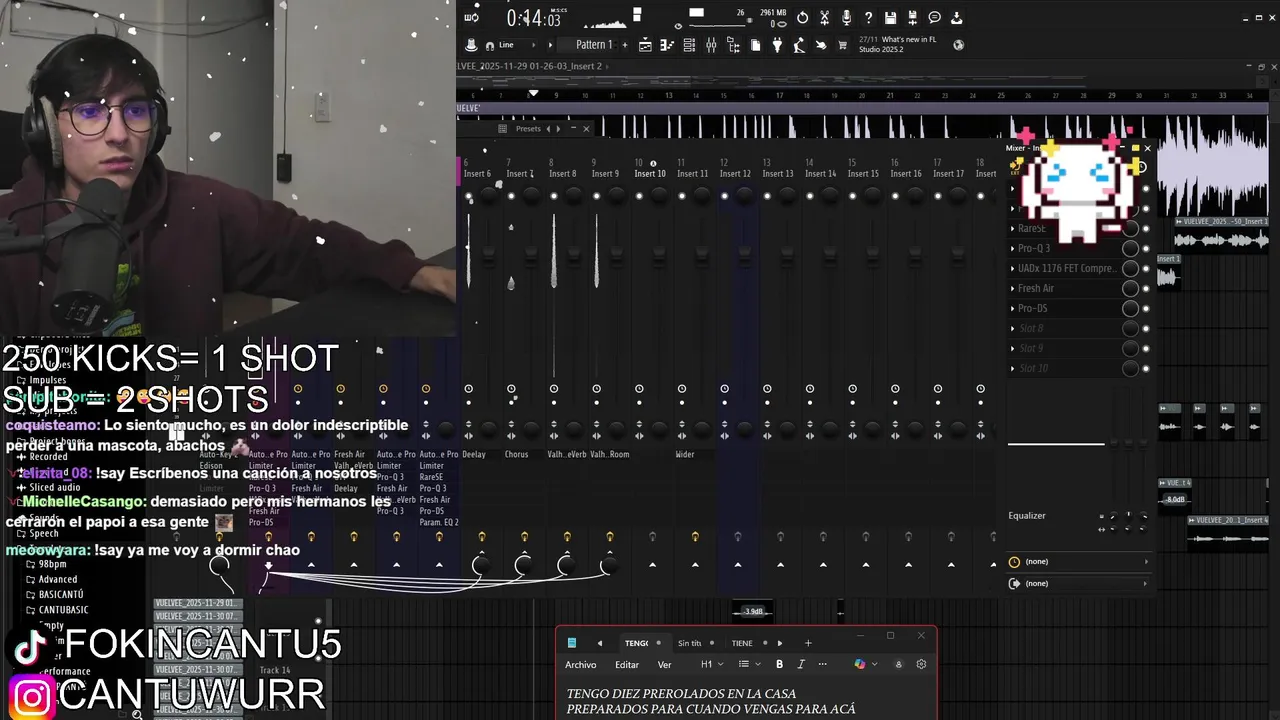Adjust Insert 8 volume fader

coord(573,255)
